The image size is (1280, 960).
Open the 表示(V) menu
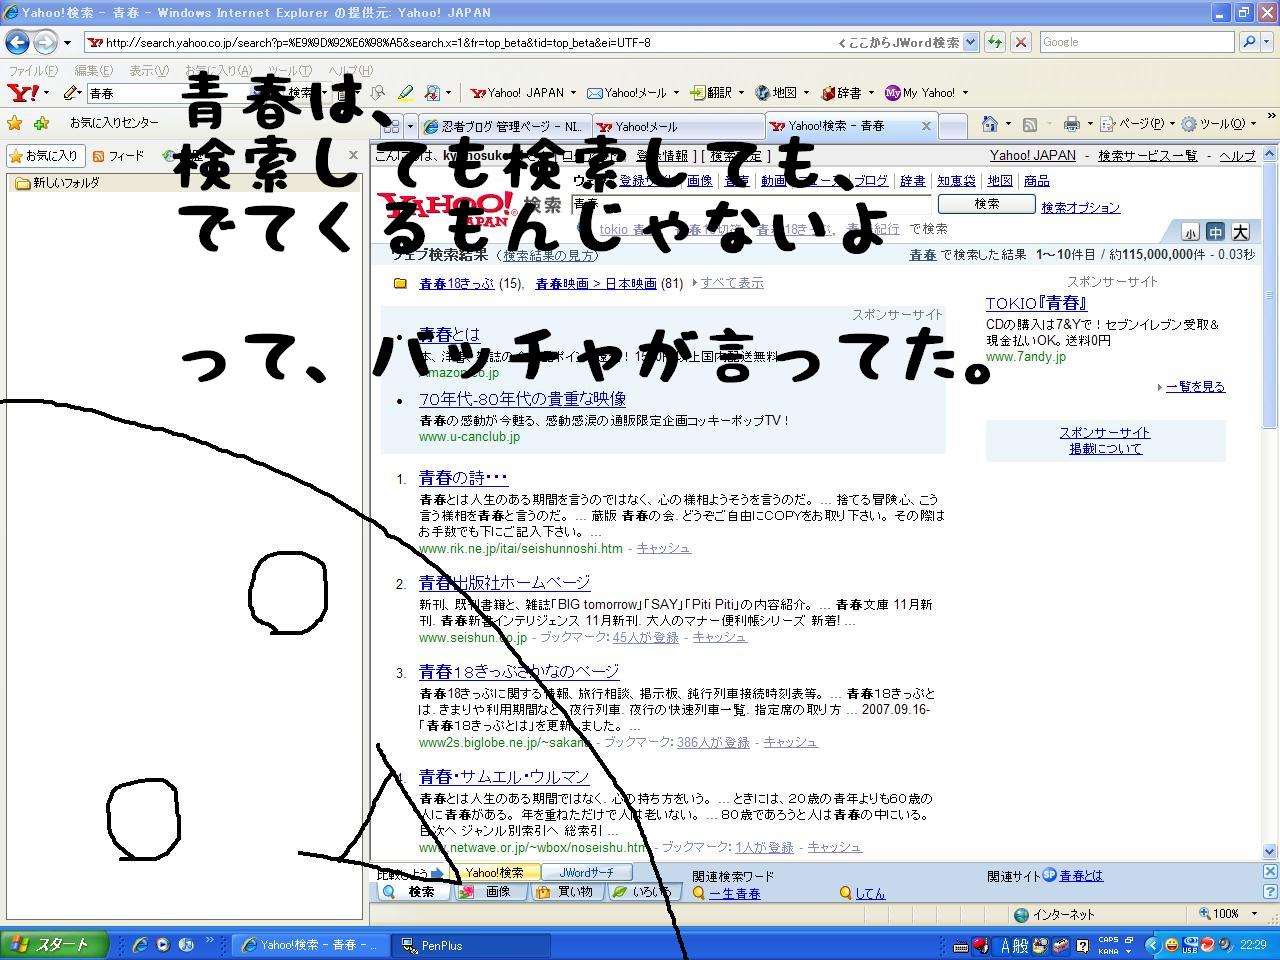[x=149, y=71]
